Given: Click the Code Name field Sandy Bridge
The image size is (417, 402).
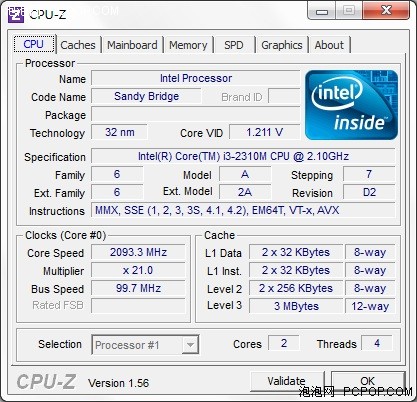Looking at the screenshot, I should (x=146, y=96).
